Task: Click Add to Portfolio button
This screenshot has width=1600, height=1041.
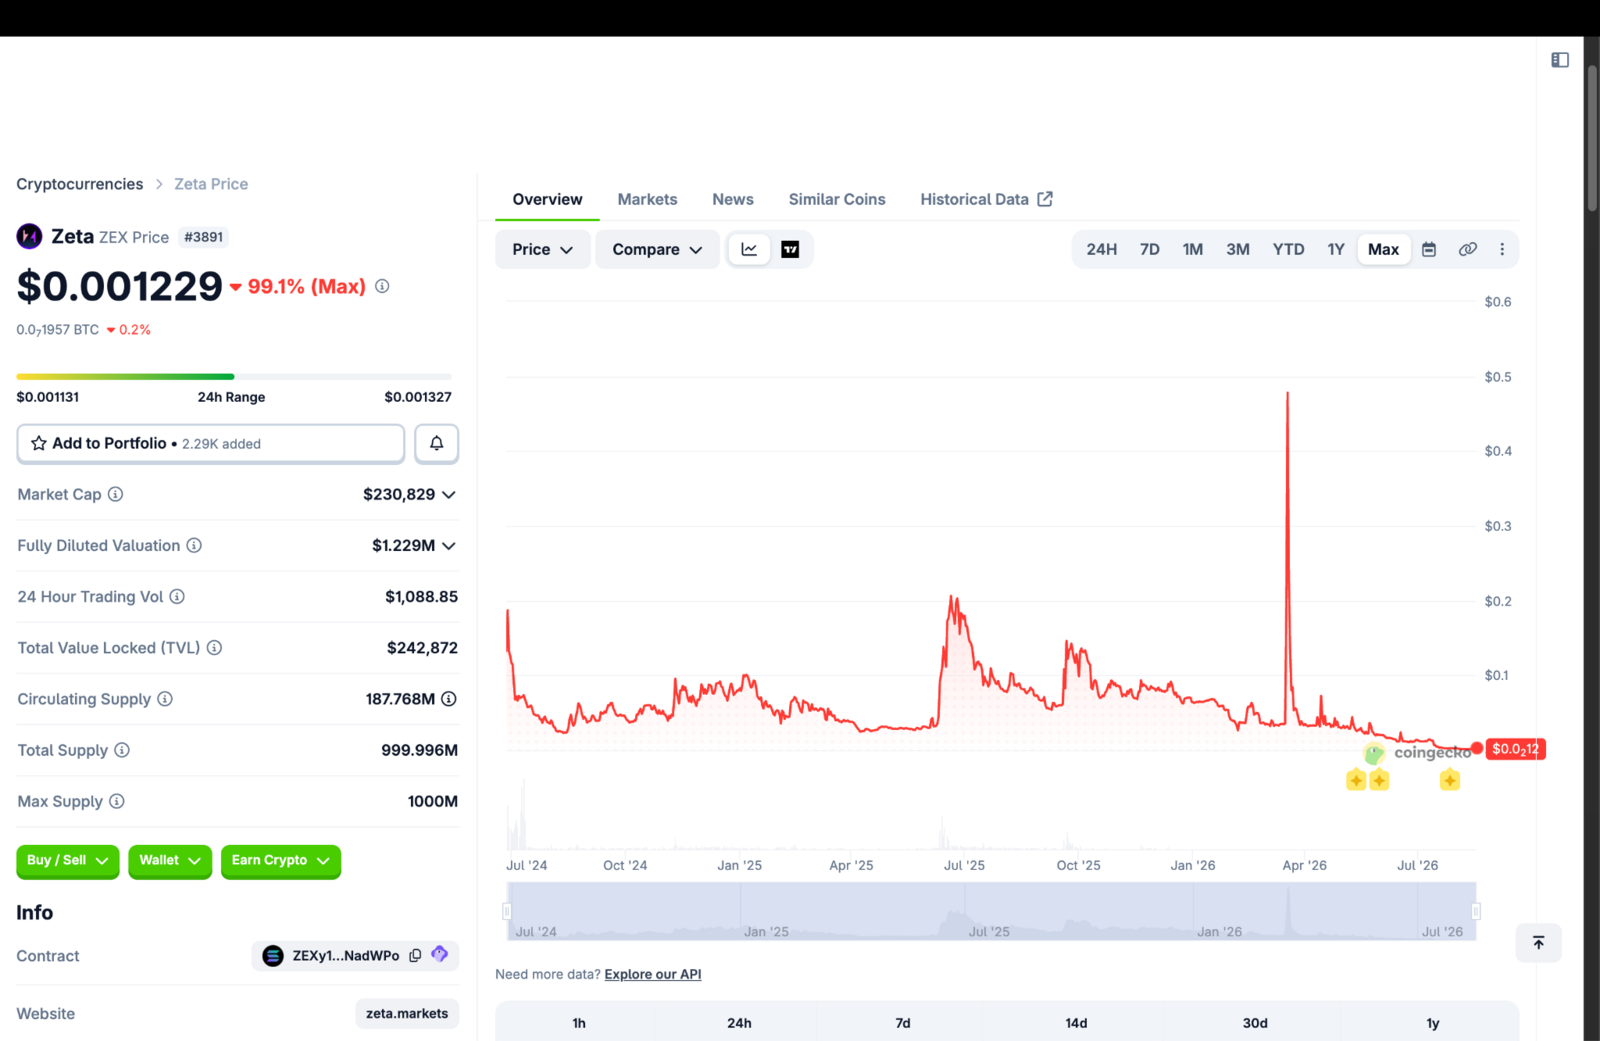Action: [x=211, y=443]
